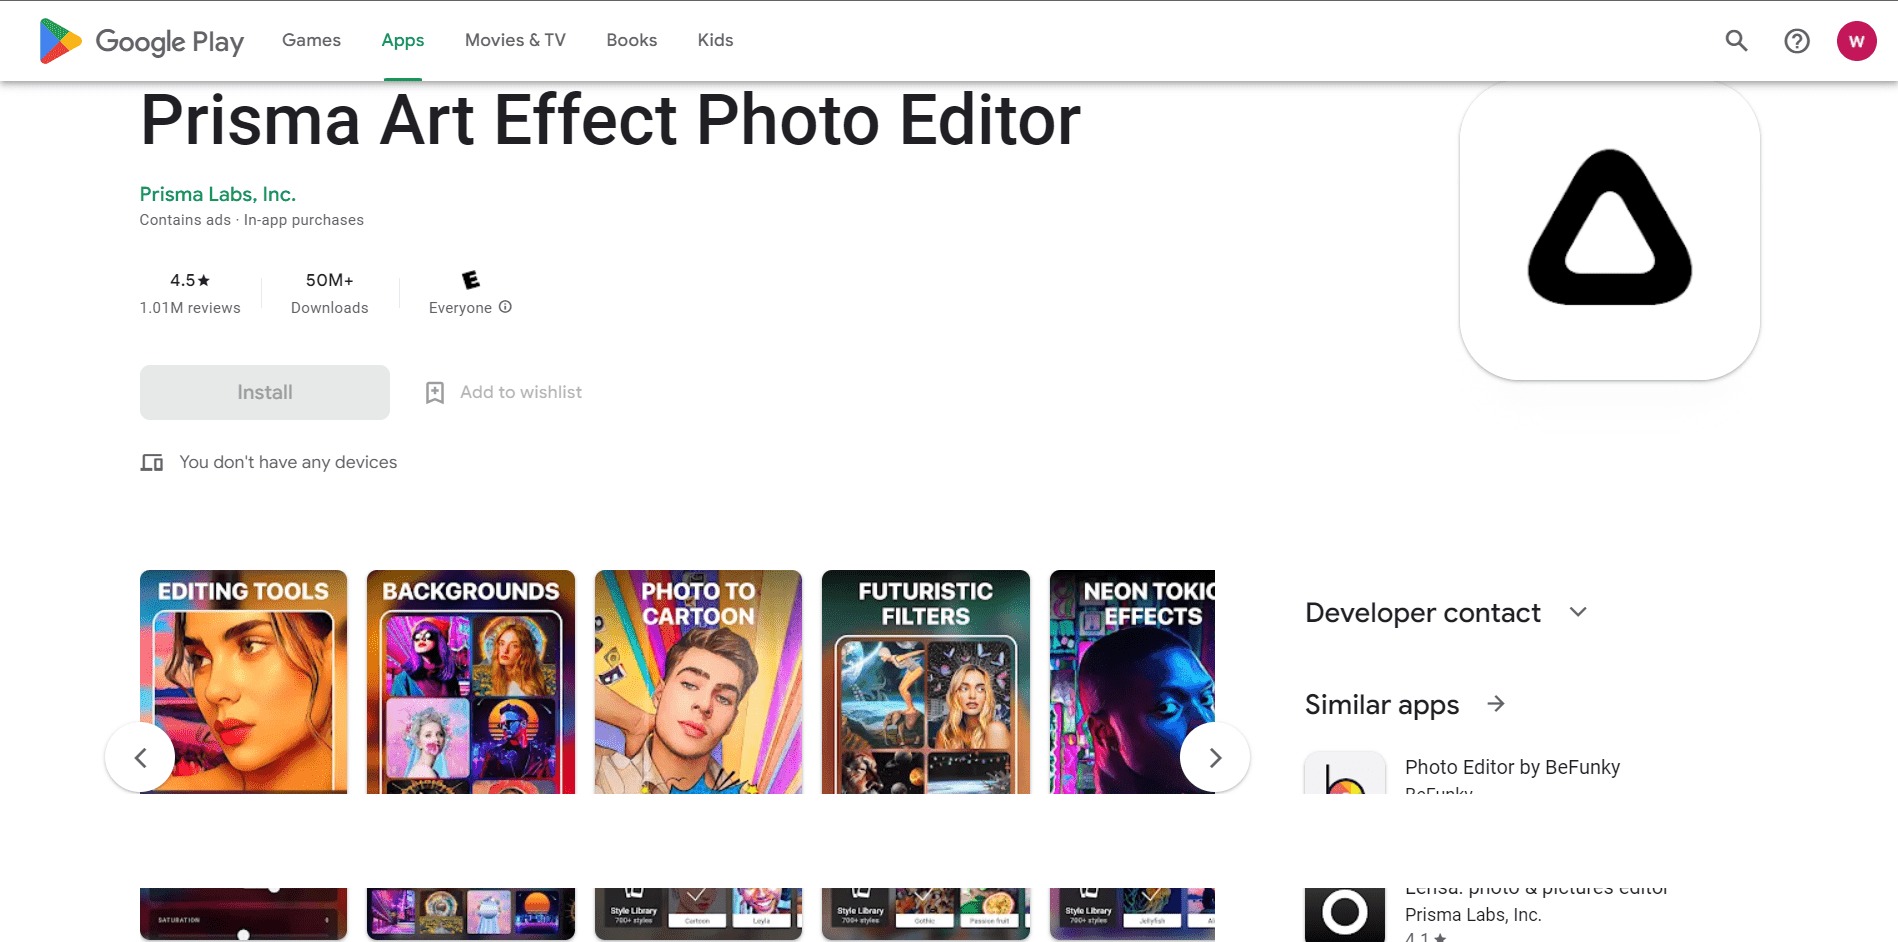Click the Downloads label under 50M+

coord(330,308)
